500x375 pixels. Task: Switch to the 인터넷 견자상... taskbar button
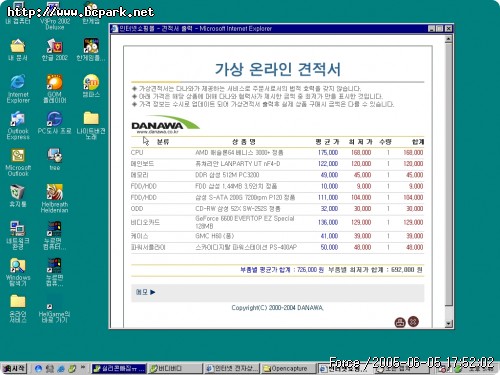pyautogui.click(x=232, y=368)
